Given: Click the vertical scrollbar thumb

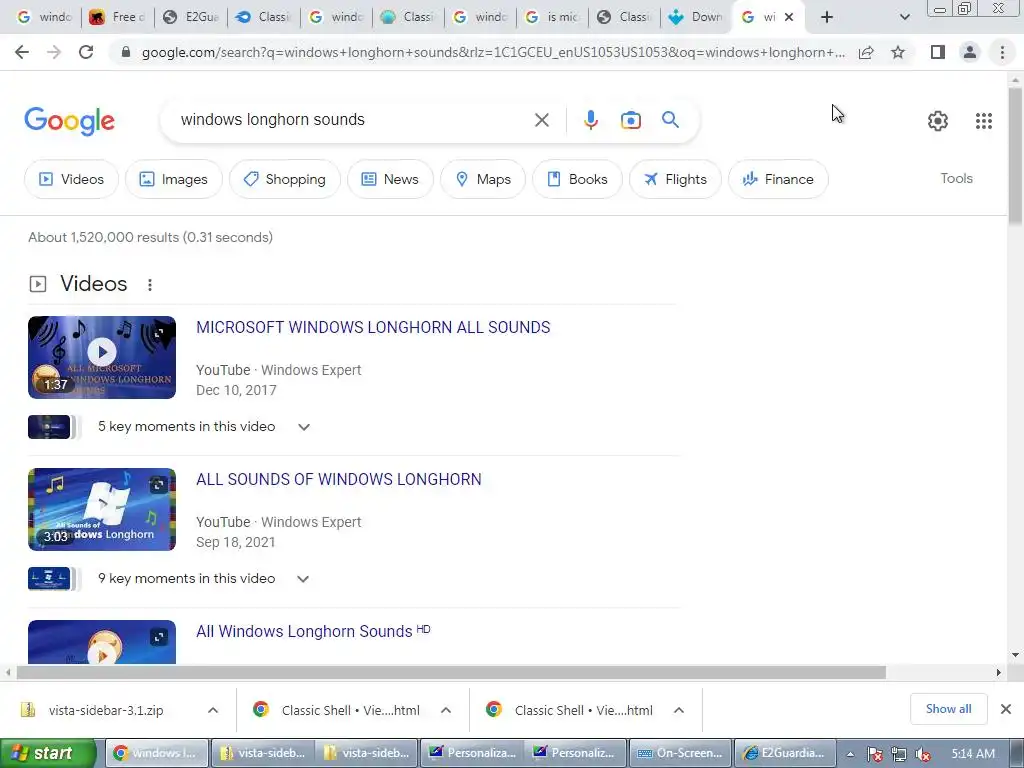Looking at the screenshot, I should tap(1015, 157).
